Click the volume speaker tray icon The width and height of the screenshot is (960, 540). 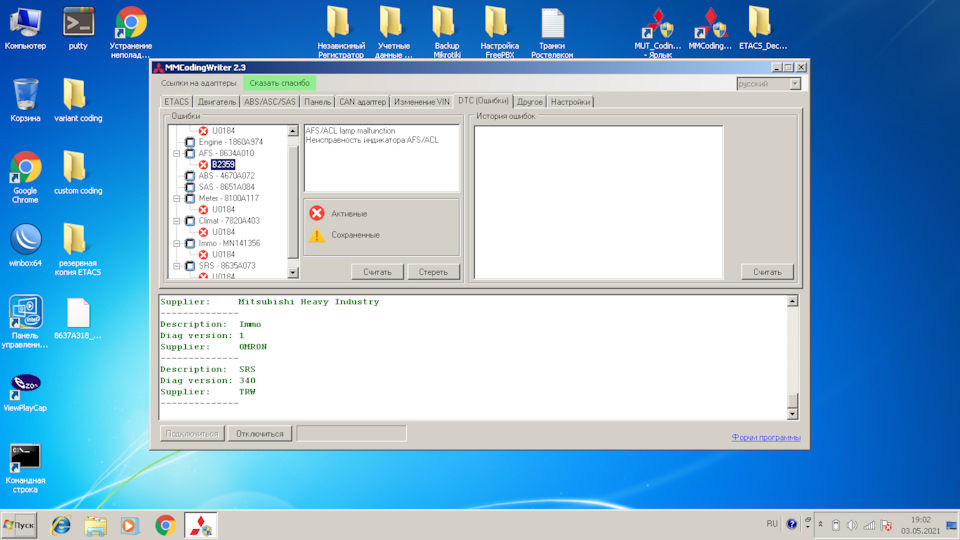click(x=852, y=525)
